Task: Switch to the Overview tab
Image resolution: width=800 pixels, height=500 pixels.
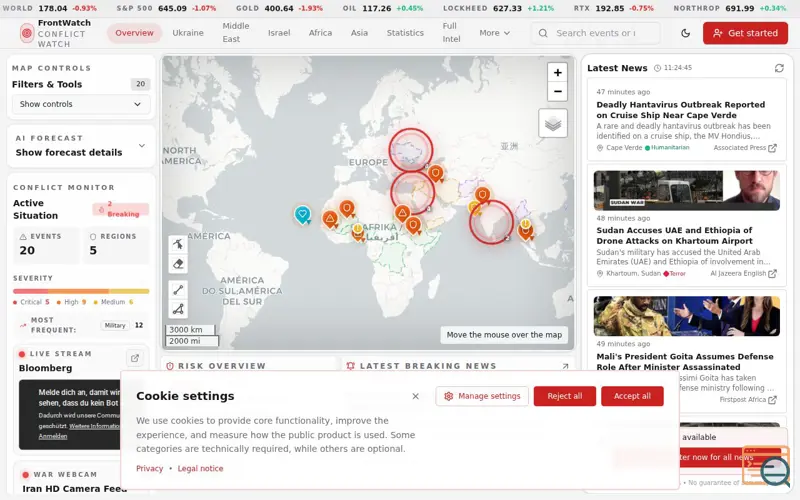Action: click(x=134, y=33)
